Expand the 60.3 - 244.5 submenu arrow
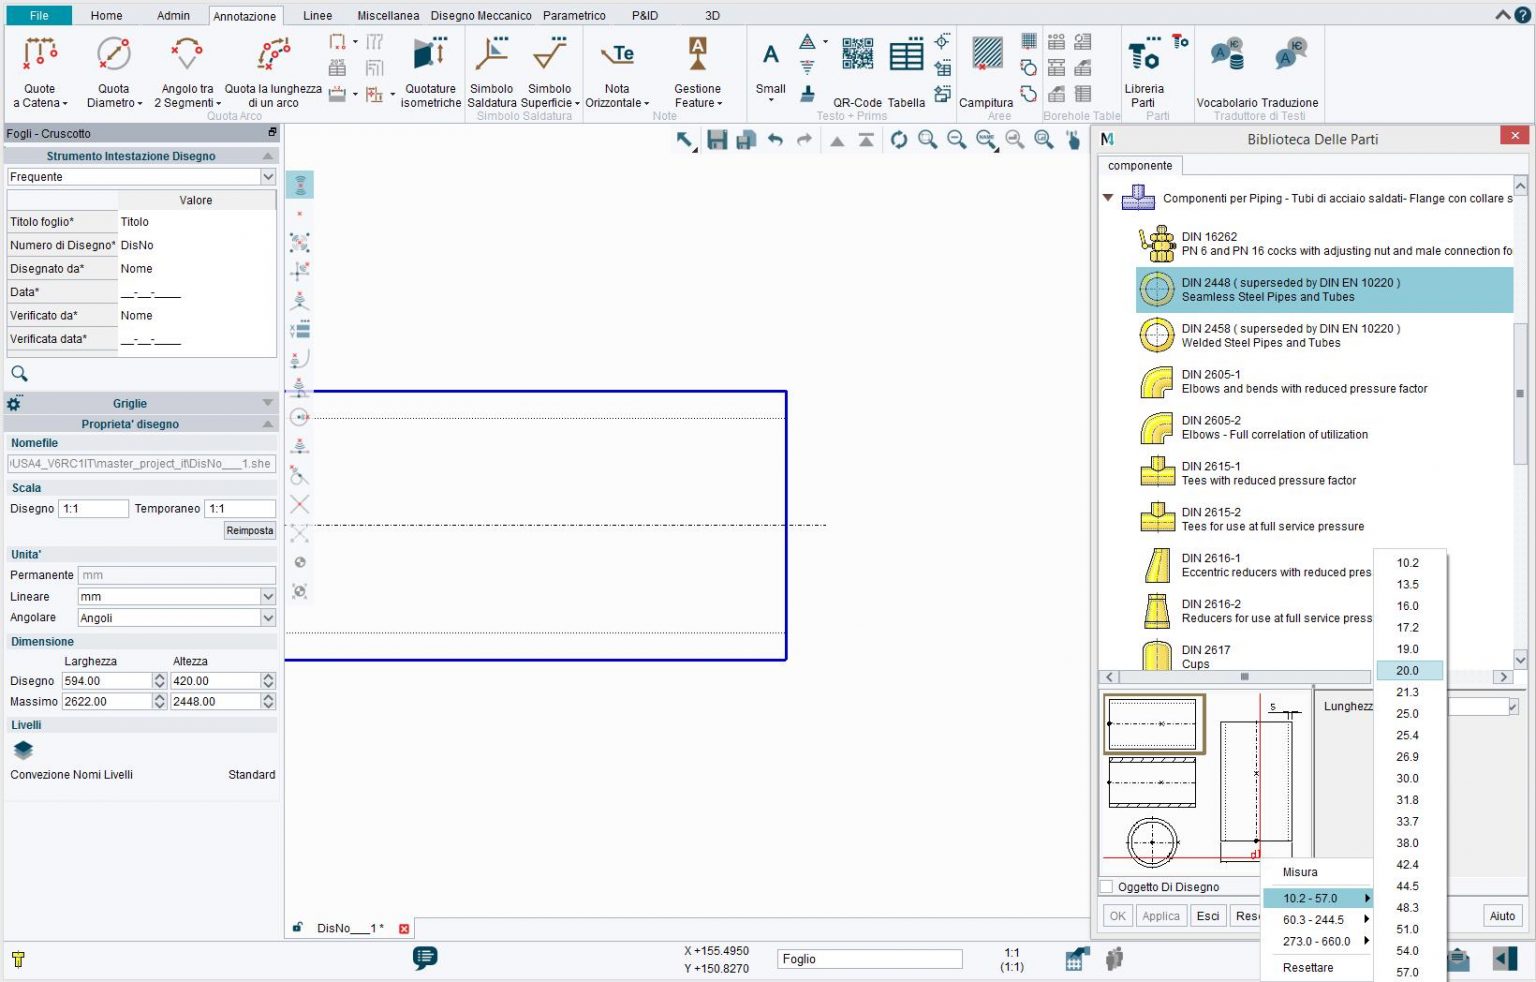Image resolution: width=1536 pixels, height=982 pixels. (1368, 919)
